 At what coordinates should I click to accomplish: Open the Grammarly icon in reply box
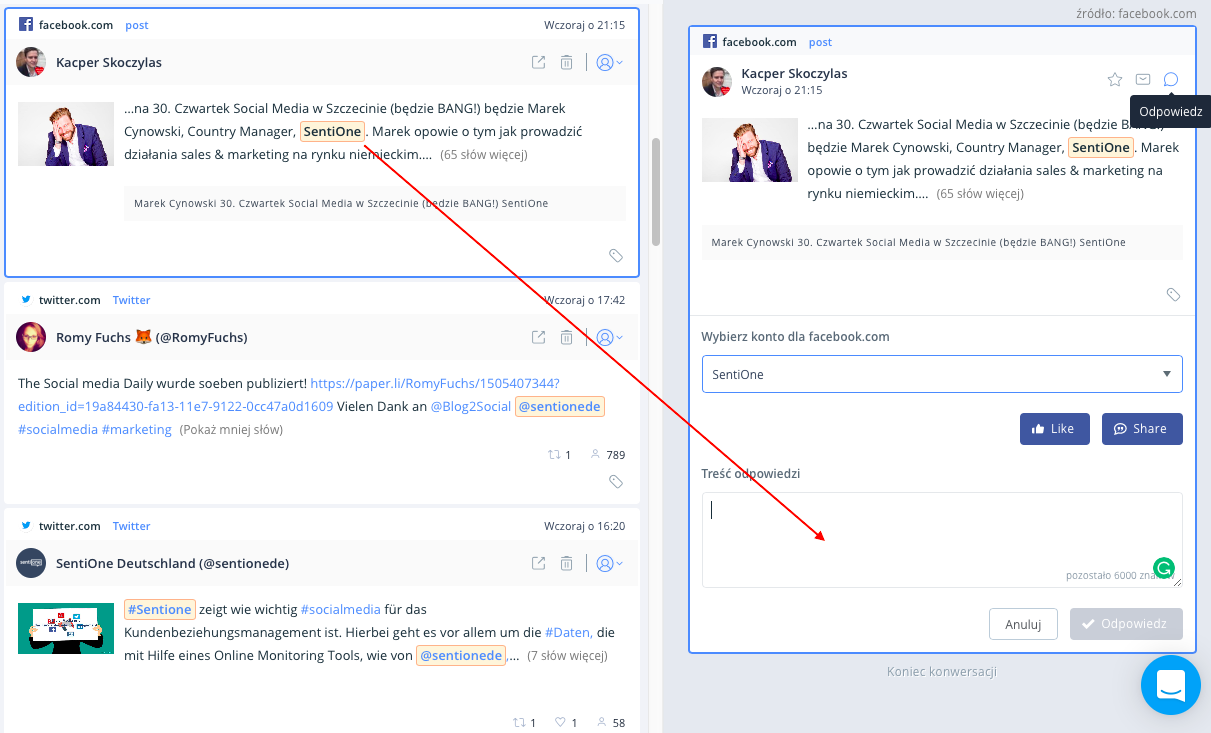coord(1162,566)
